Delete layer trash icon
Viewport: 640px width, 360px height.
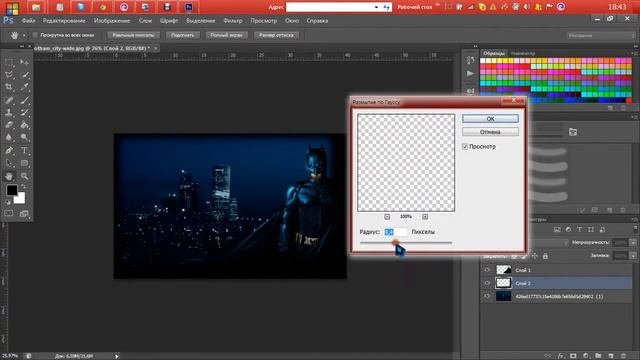623,356
